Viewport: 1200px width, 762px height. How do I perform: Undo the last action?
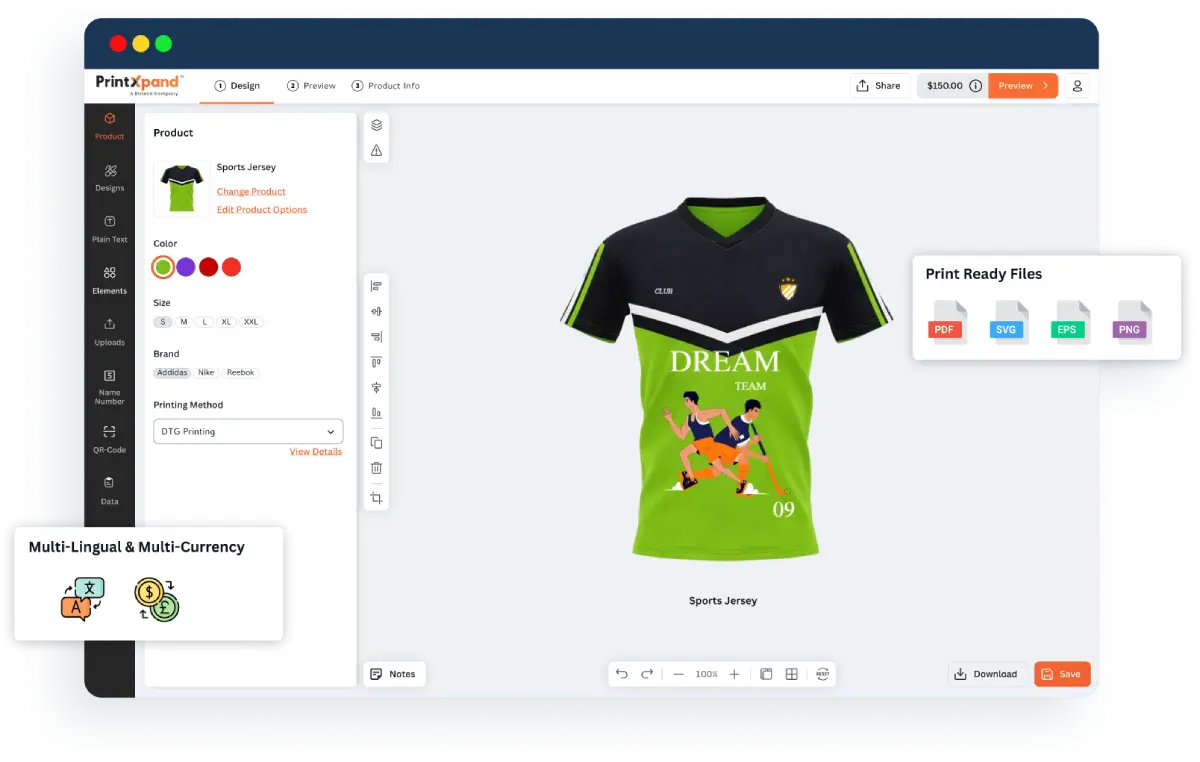(x=621, y=674)
